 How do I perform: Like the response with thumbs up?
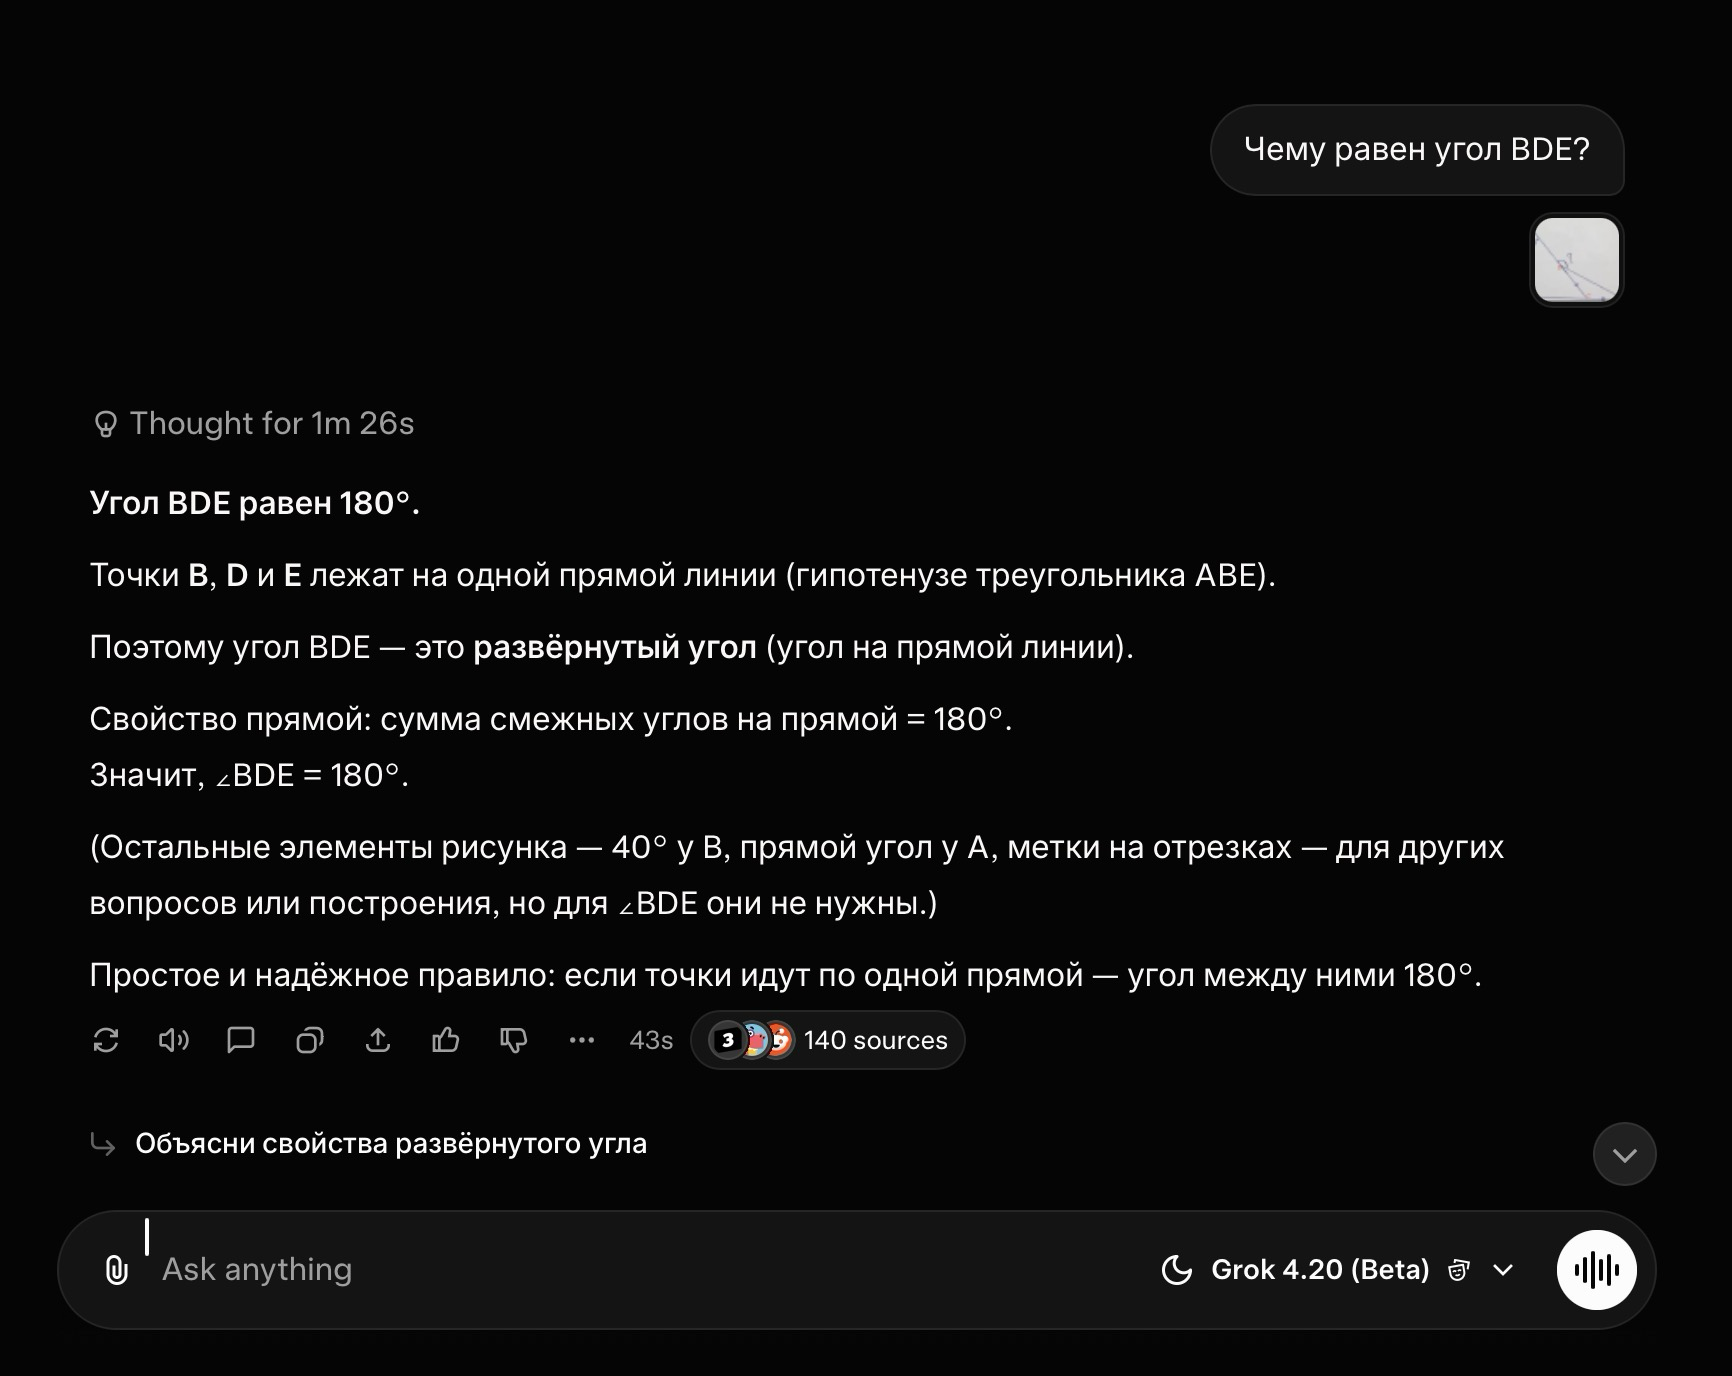tap(446, 1041)
